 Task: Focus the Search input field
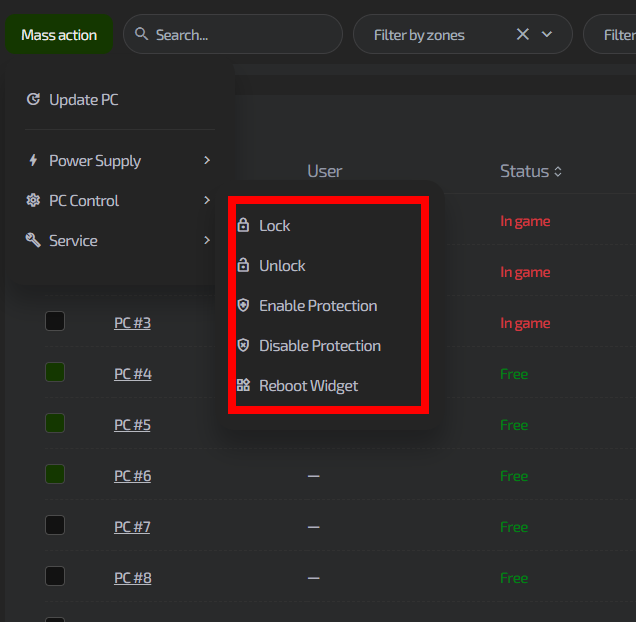point(240,35)
